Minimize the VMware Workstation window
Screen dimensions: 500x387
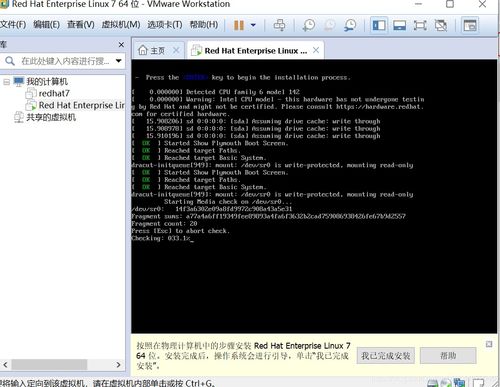[x=419, y=4]
